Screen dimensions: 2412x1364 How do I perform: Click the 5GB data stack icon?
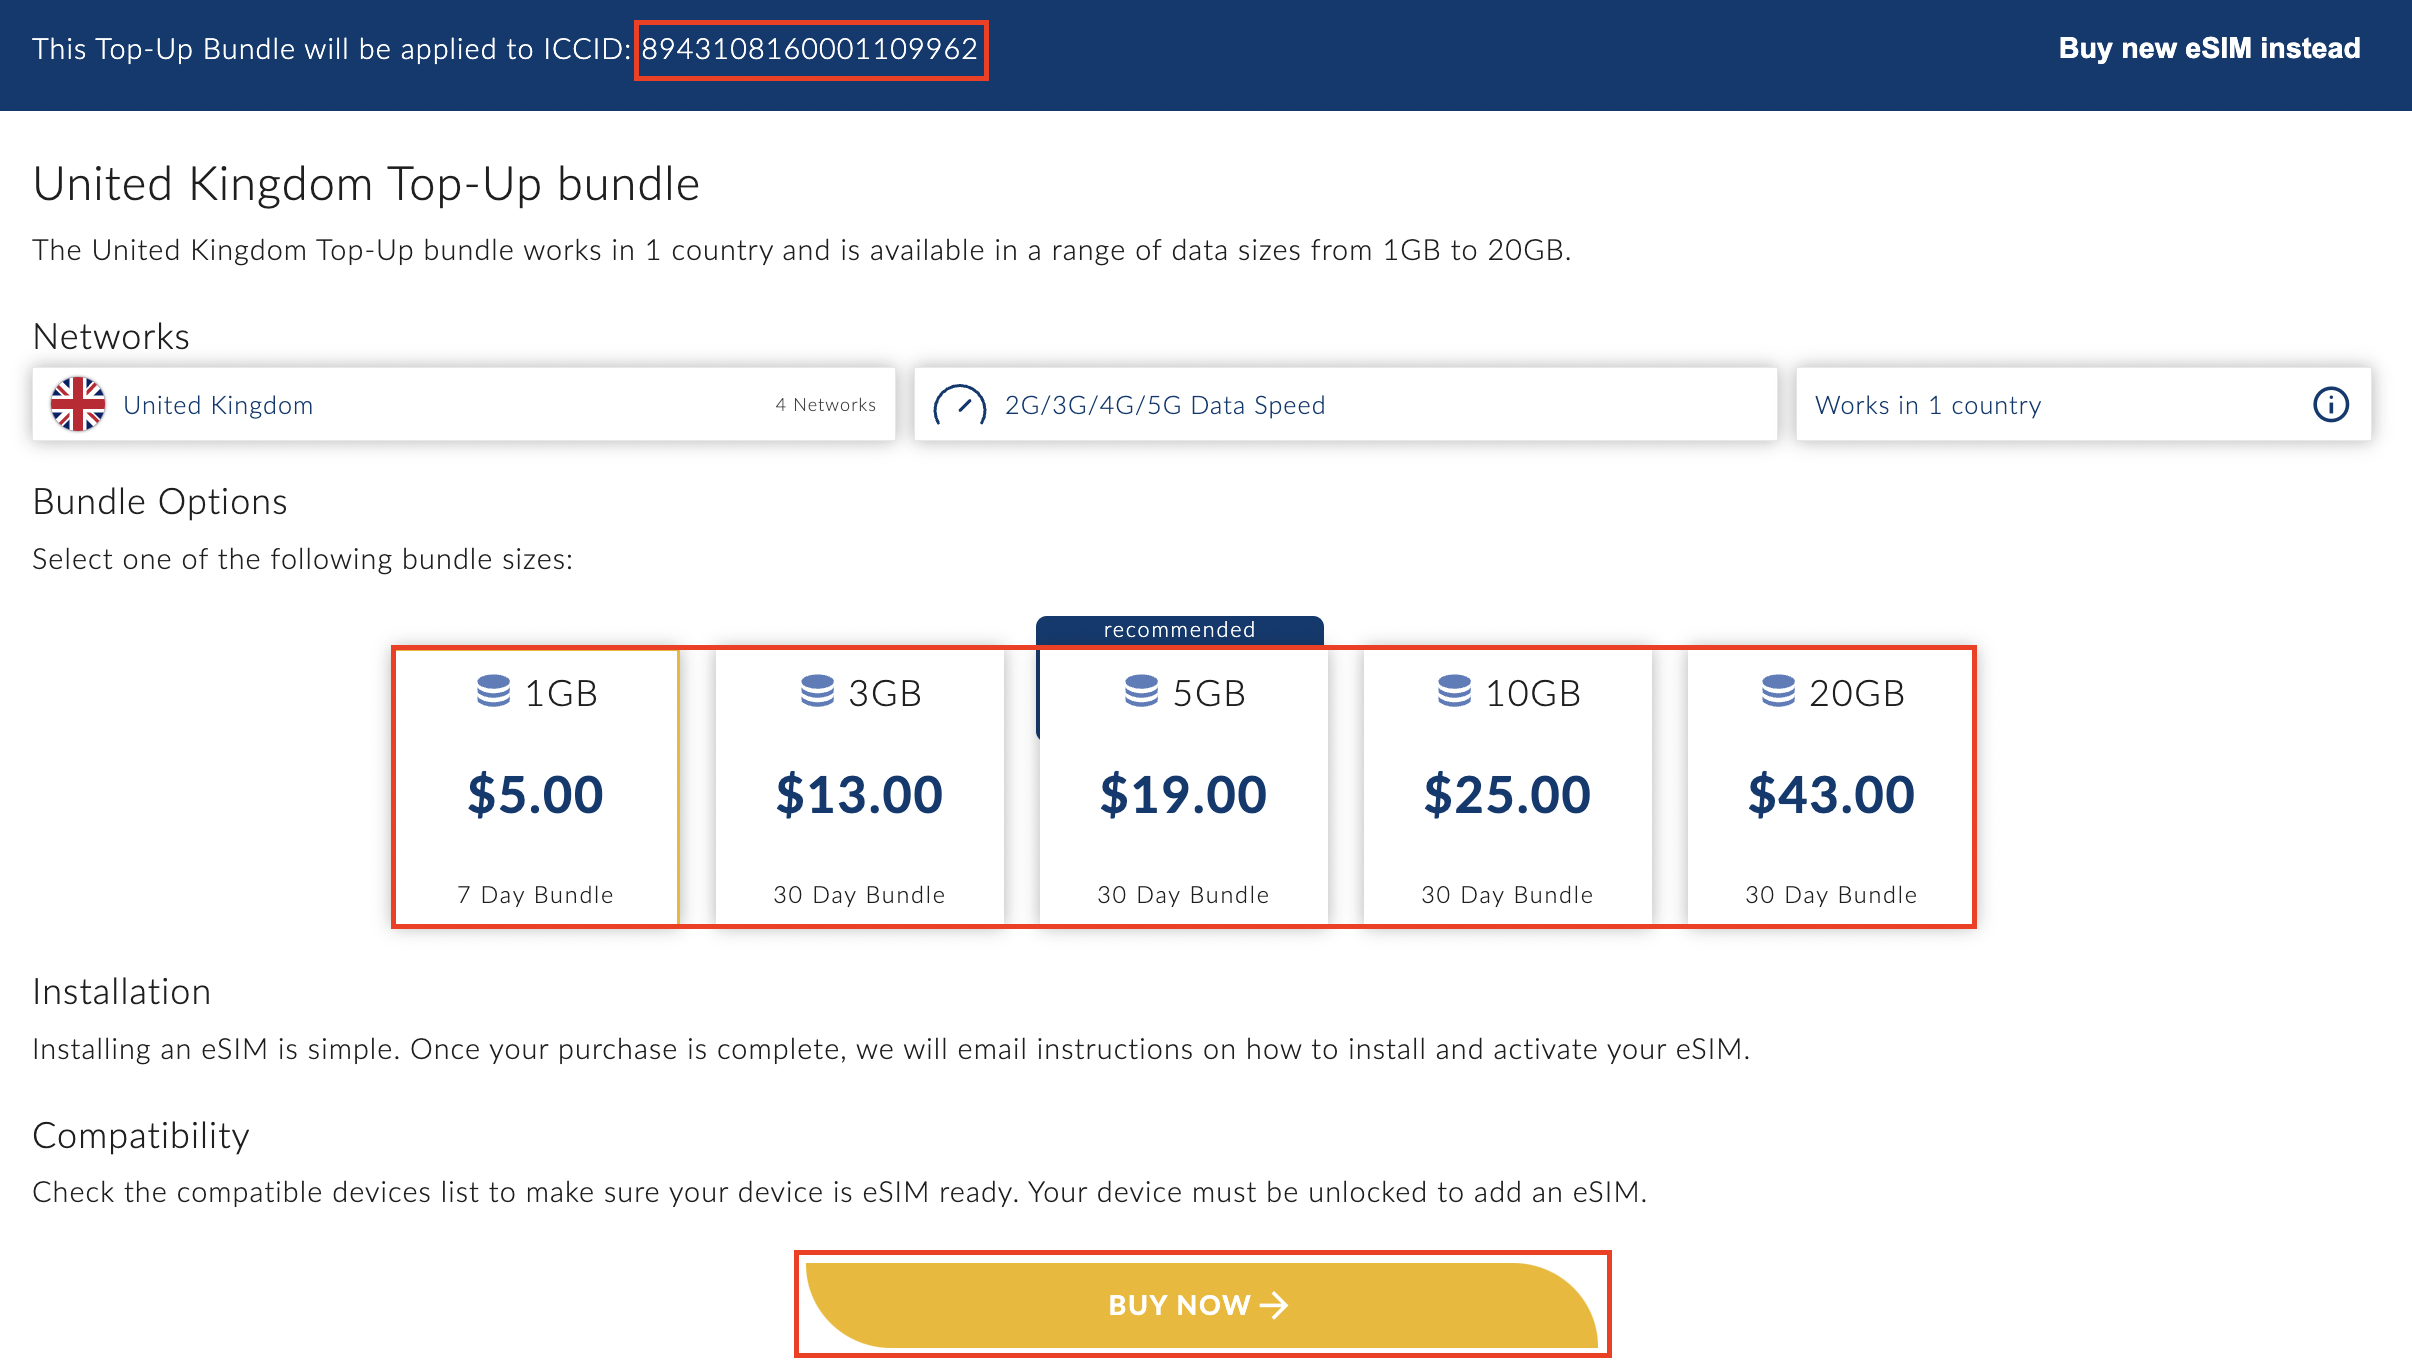pos(1141,691)
